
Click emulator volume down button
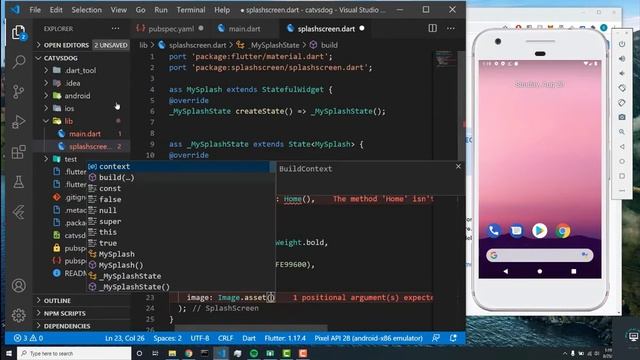622,73
